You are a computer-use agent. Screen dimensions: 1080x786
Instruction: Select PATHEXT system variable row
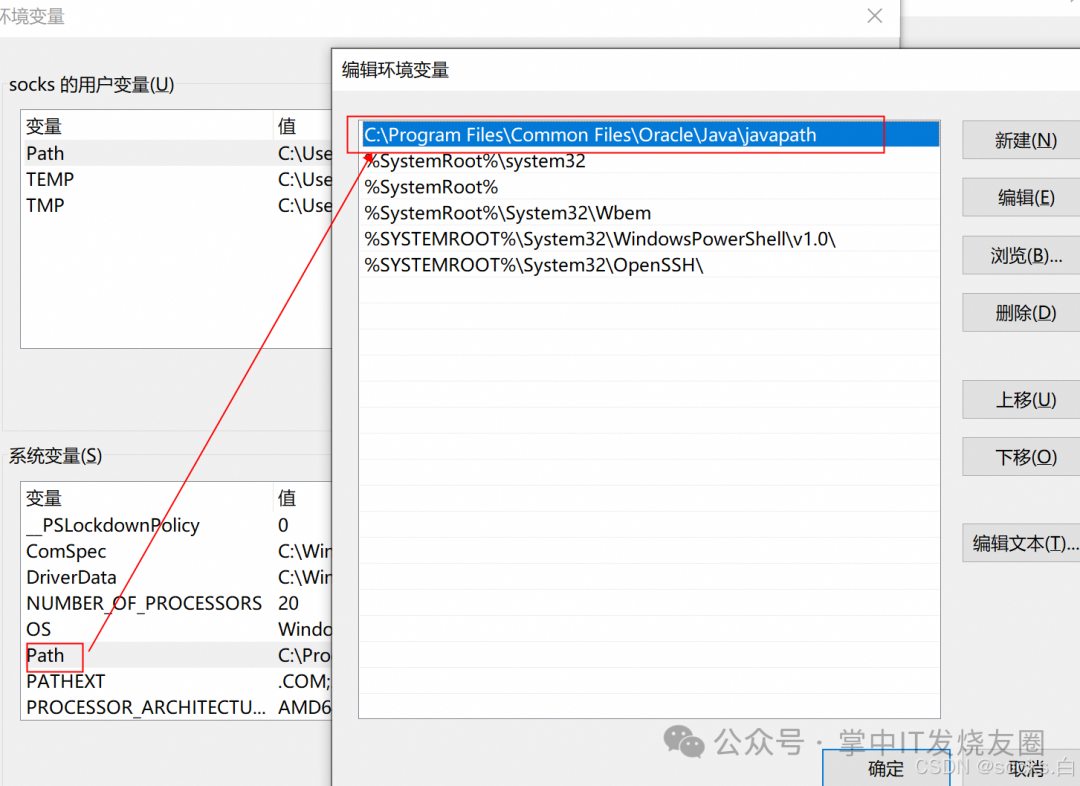tap(176, 681)
